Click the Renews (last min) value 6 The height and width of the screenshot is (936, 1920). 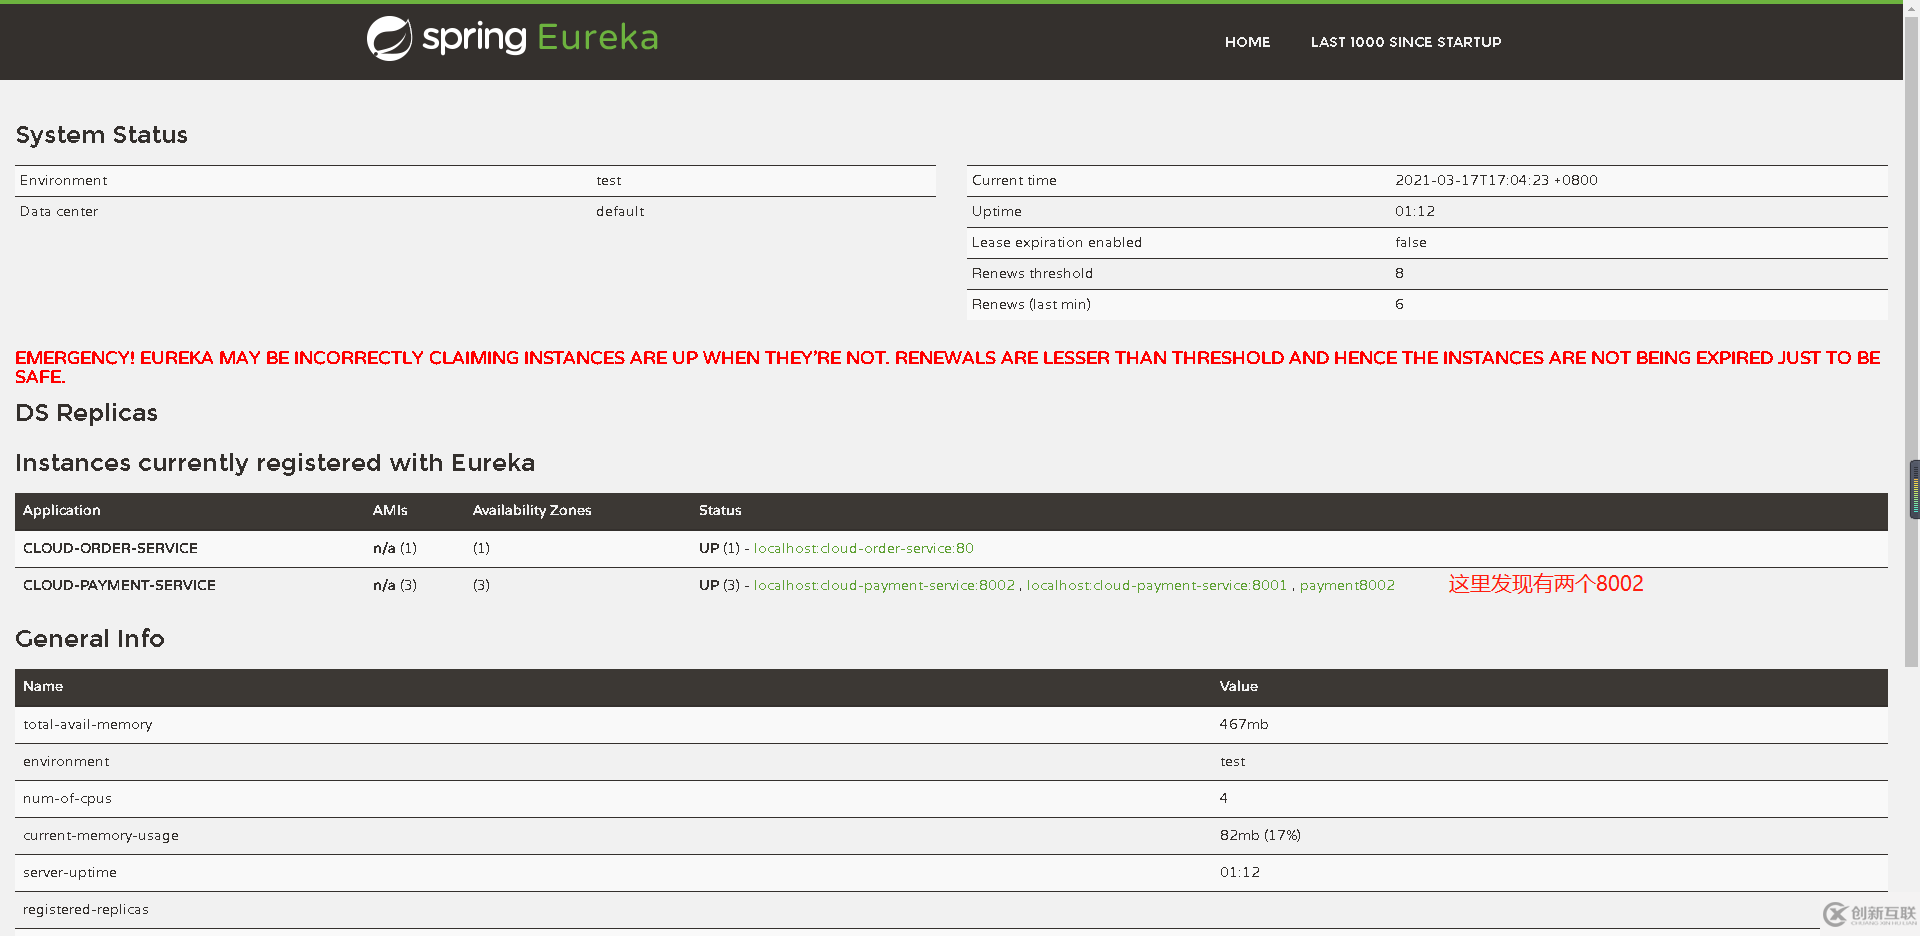[x=1399, y=304]
